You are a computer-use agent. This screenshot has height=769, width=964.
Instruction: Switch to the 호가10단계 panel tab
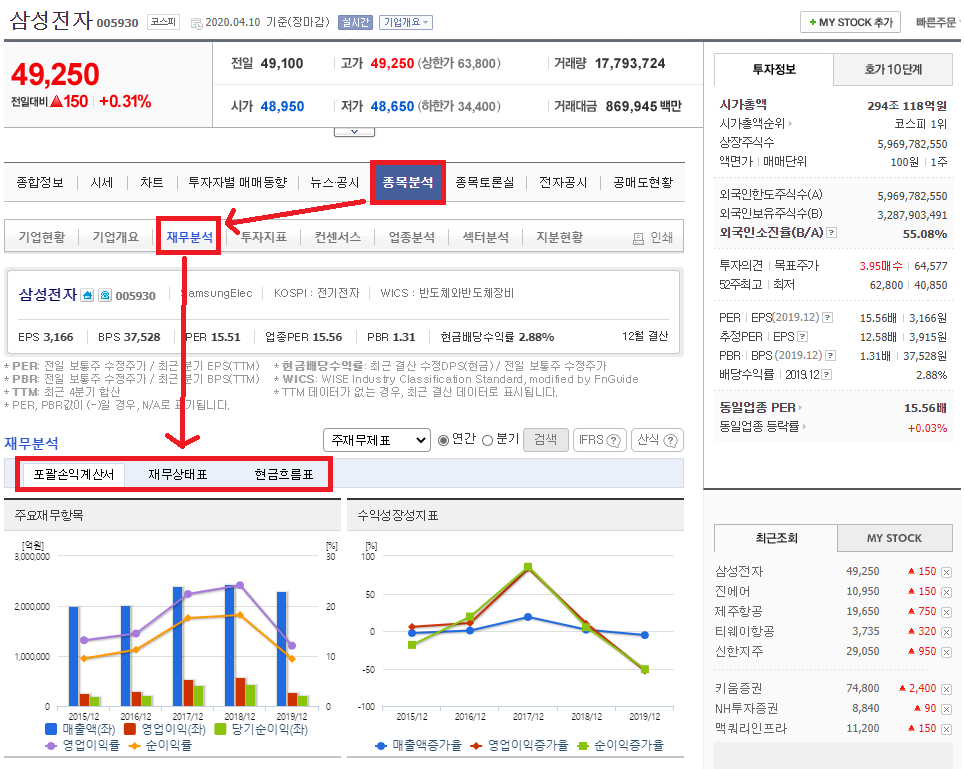coord(893,69)
